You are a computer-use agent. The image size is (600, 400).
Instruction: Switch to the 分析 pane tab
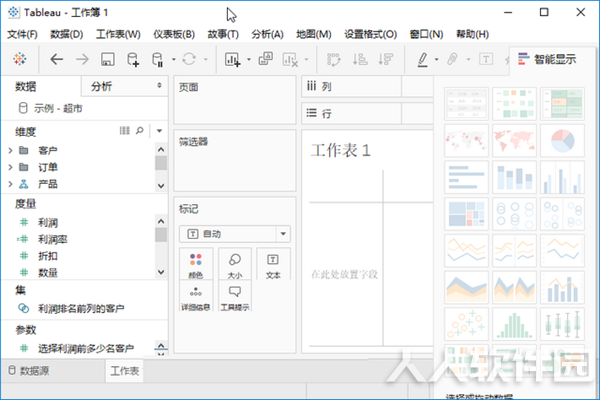pos(101,87)
